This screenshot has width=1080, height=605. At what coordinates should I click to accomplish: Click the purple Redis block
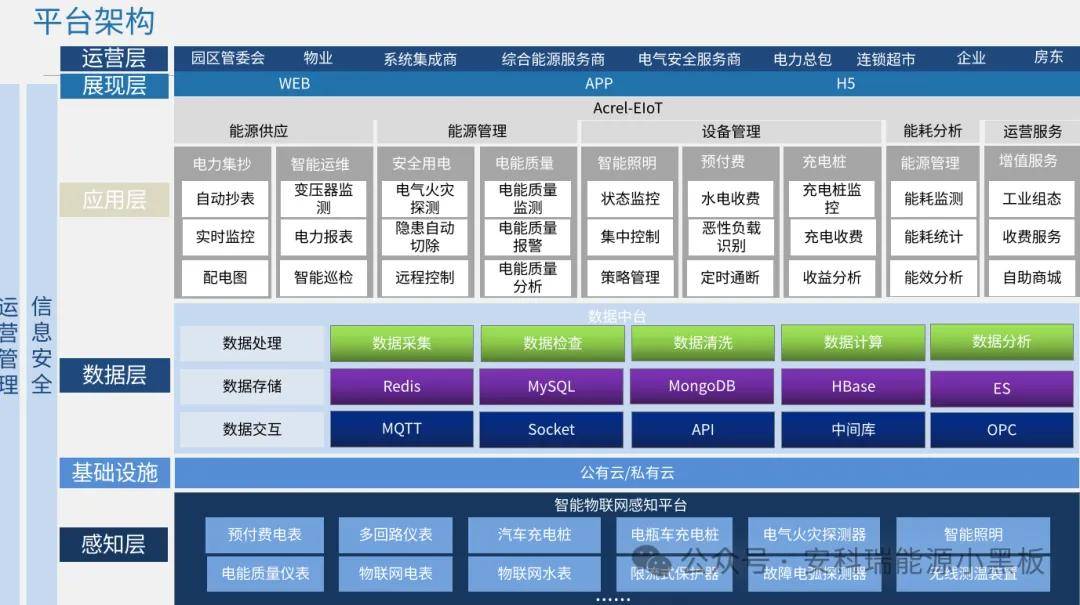pyautogui.click(x=402, y=386)
